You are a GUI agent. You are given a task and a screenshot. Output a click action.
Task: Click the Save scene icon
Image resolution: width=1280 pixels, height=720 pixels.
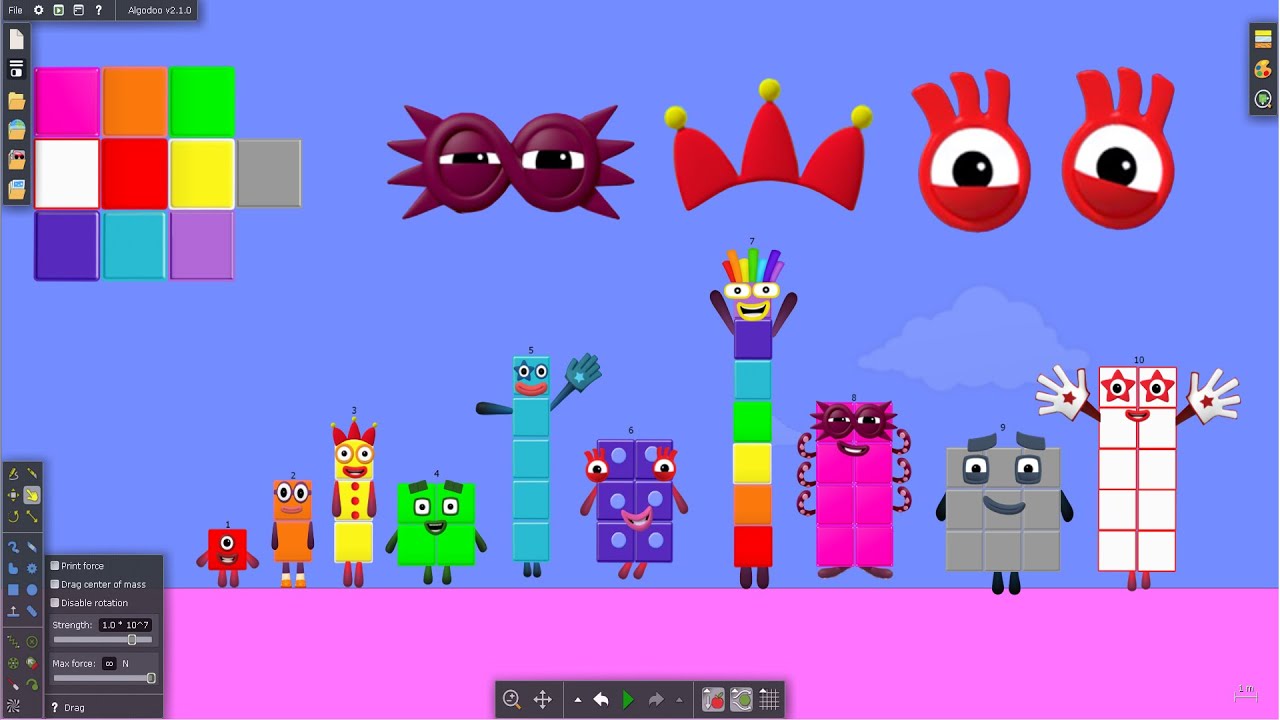pyautogui.click(x=16, y=70)
